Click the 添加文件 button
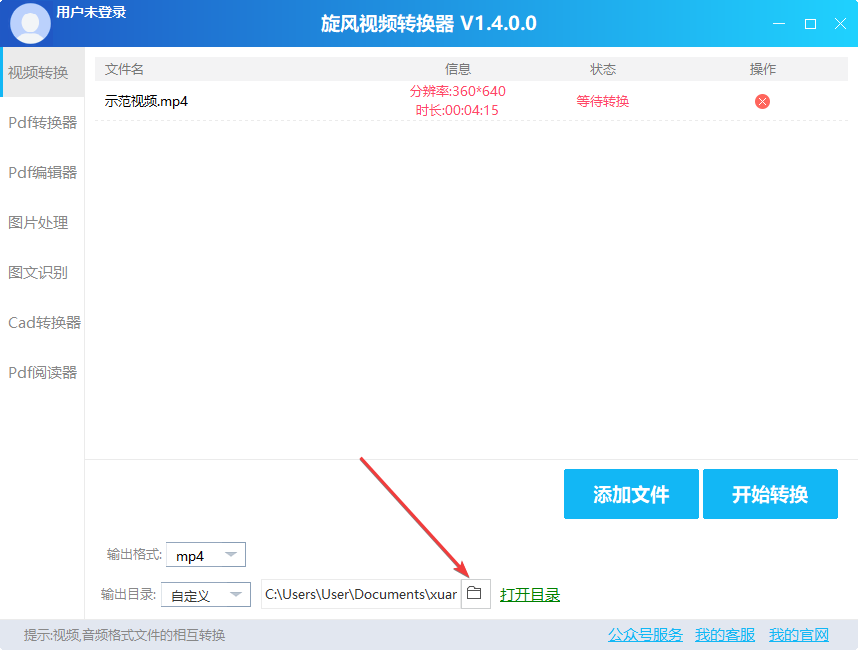The image size is (858, 650). (631, 494)
